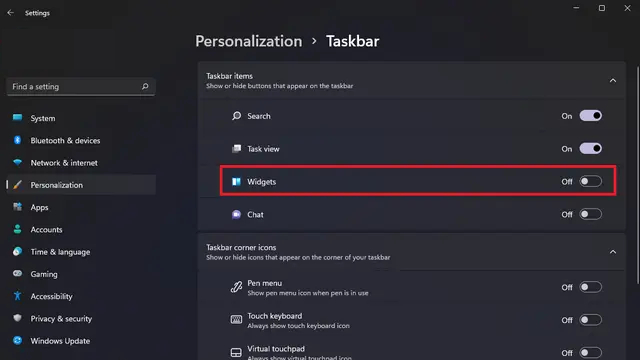Turn off the Search toggle
This screenshot has width=640, height=360.
[x=590, y=116]
